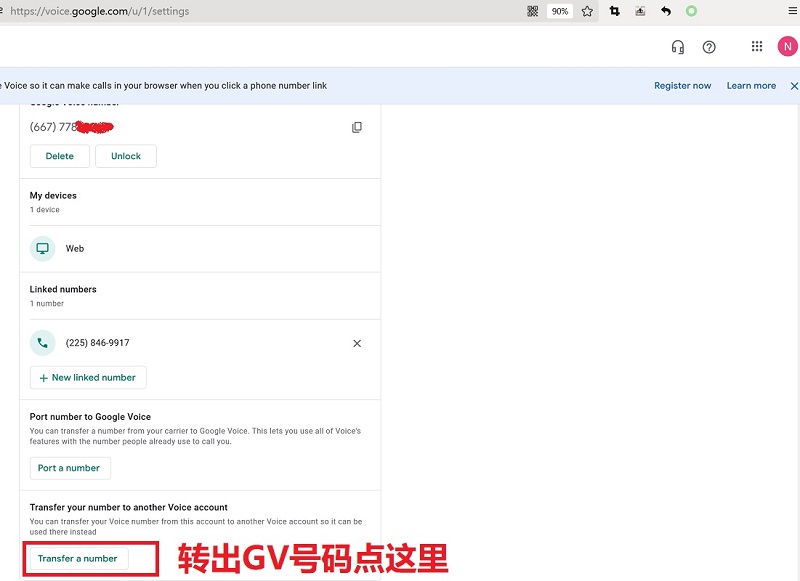Click the Web device monitor icon

pos(42,248)
